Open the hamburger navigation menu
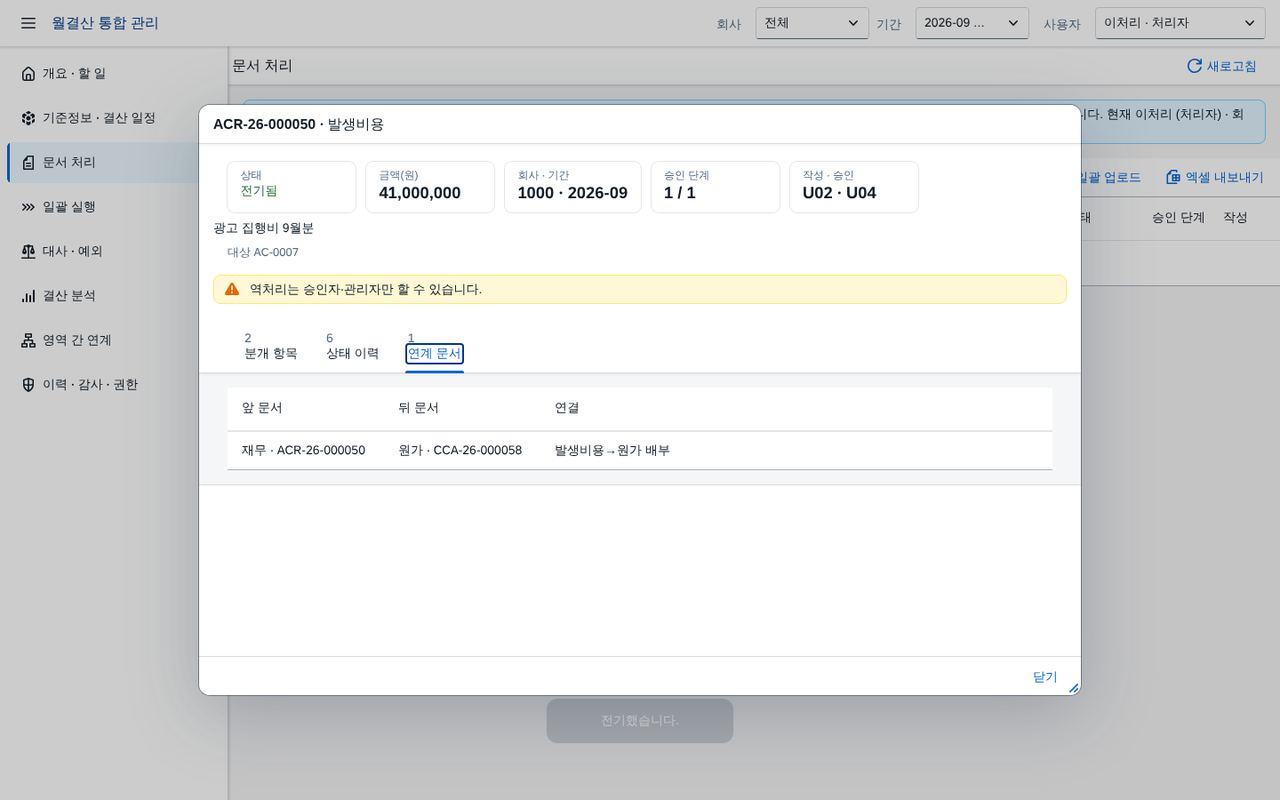Screen dimensions: 1280x800 [28, 23]
